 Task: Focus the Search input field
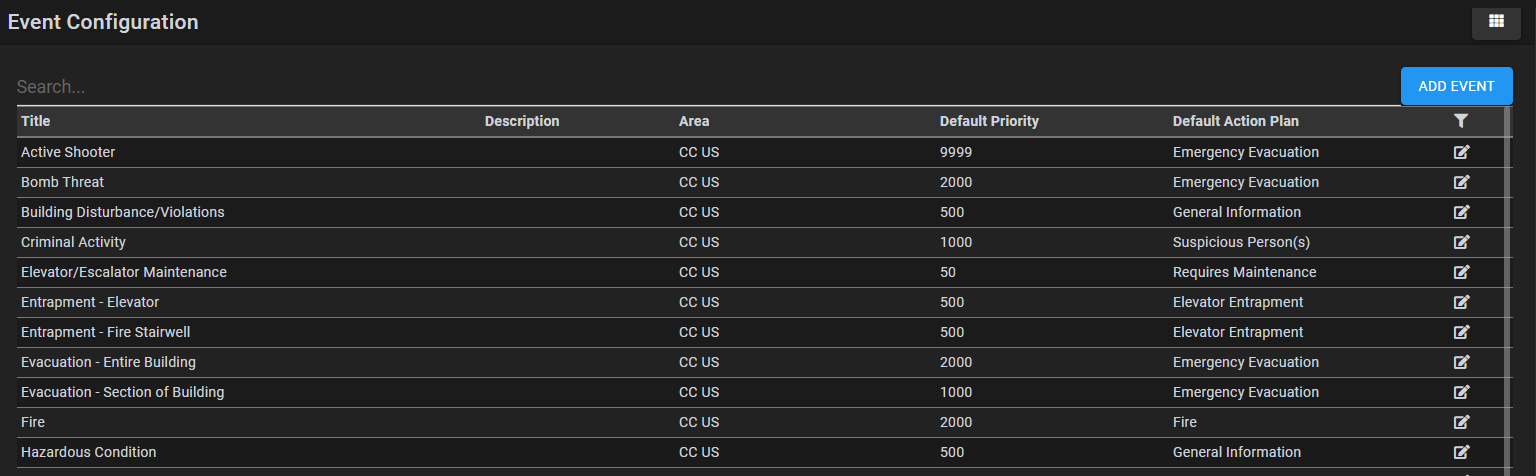[x=700, y=87]
